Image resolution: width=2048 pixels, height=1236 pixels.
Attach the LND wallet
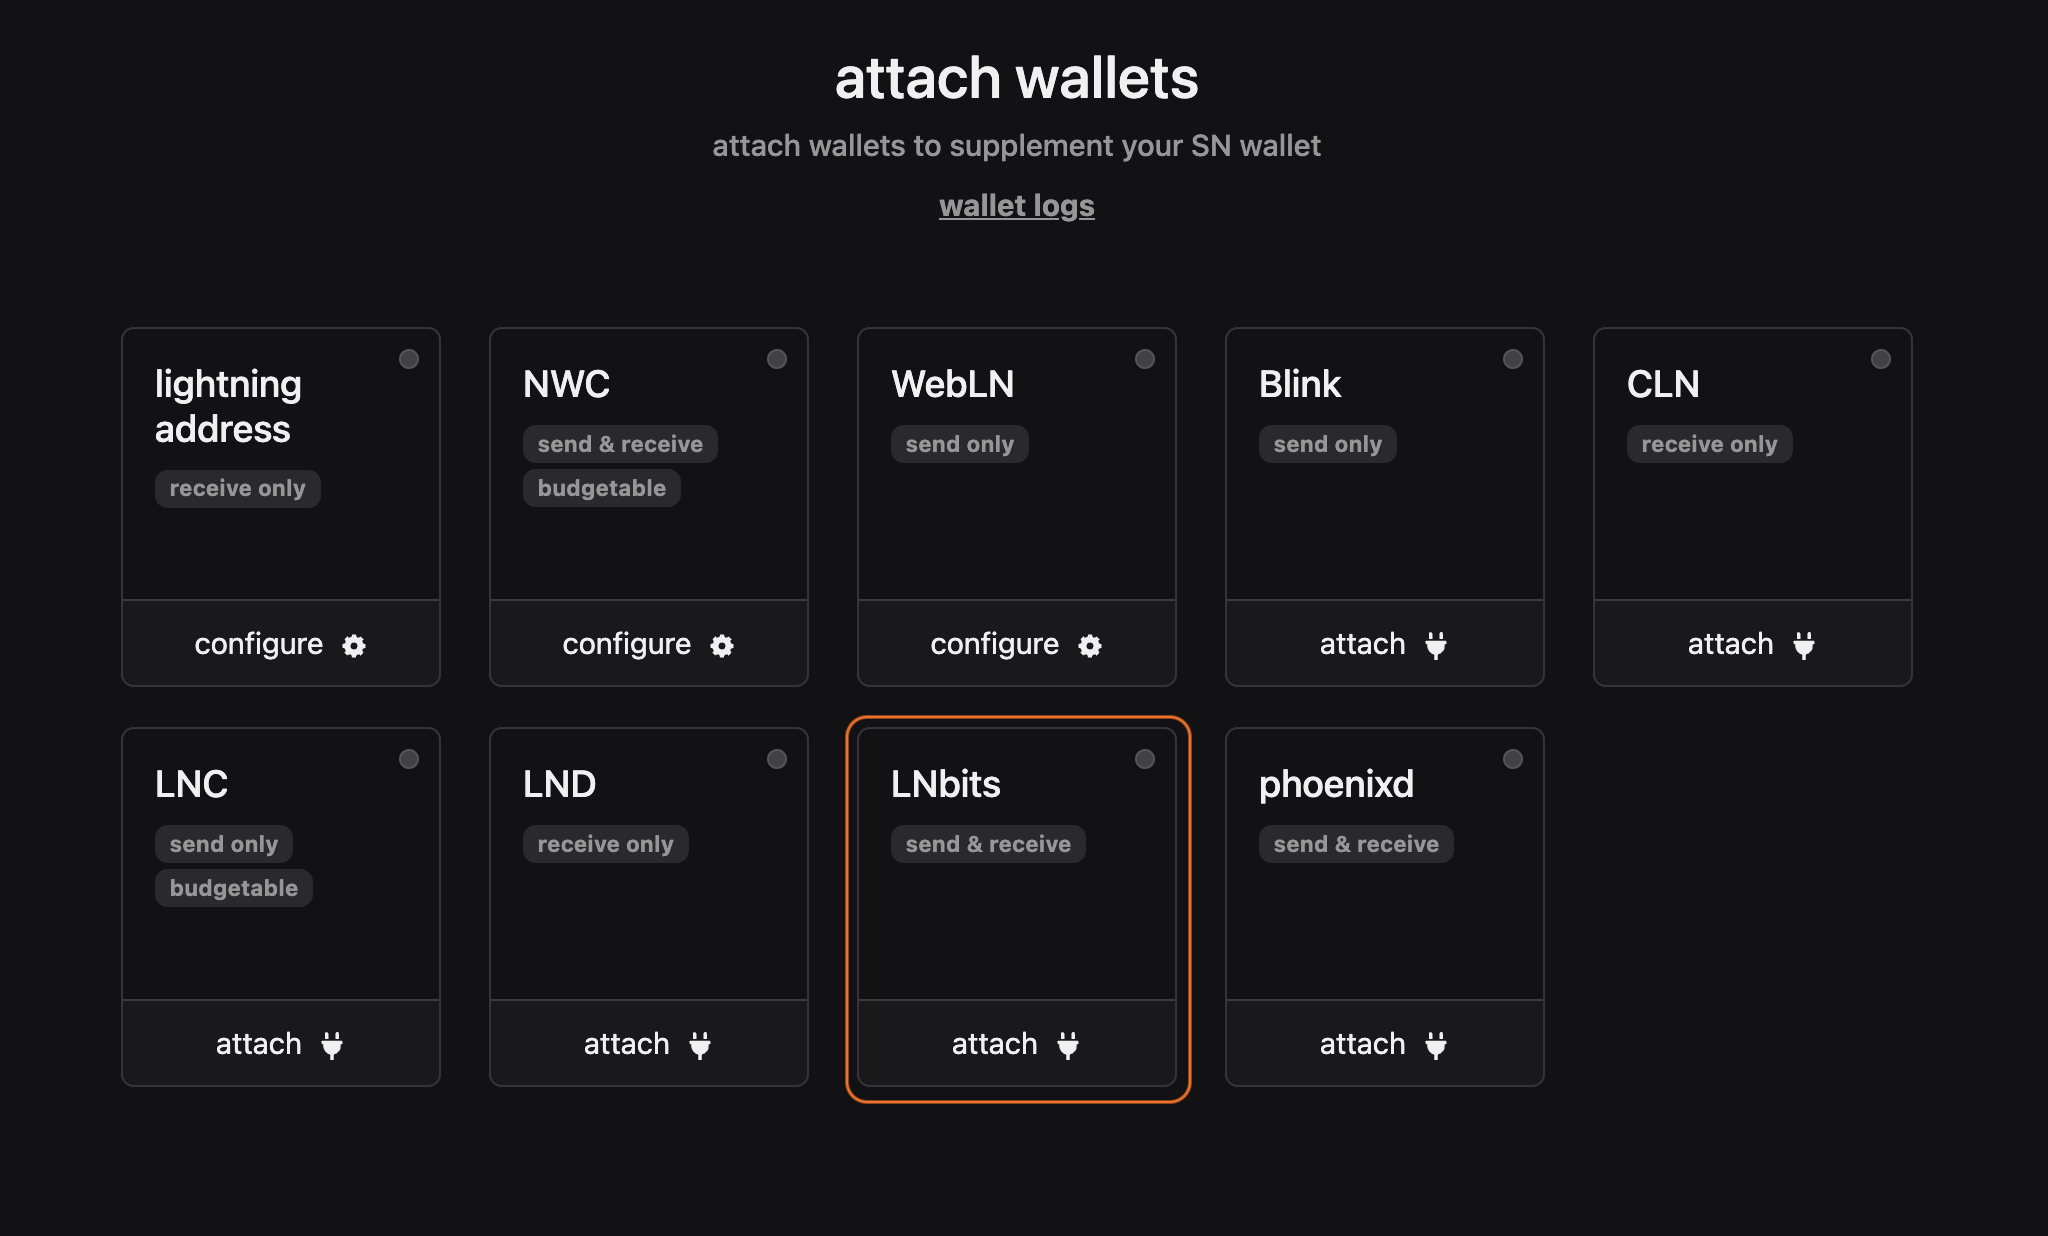(x=649, y=1044)
